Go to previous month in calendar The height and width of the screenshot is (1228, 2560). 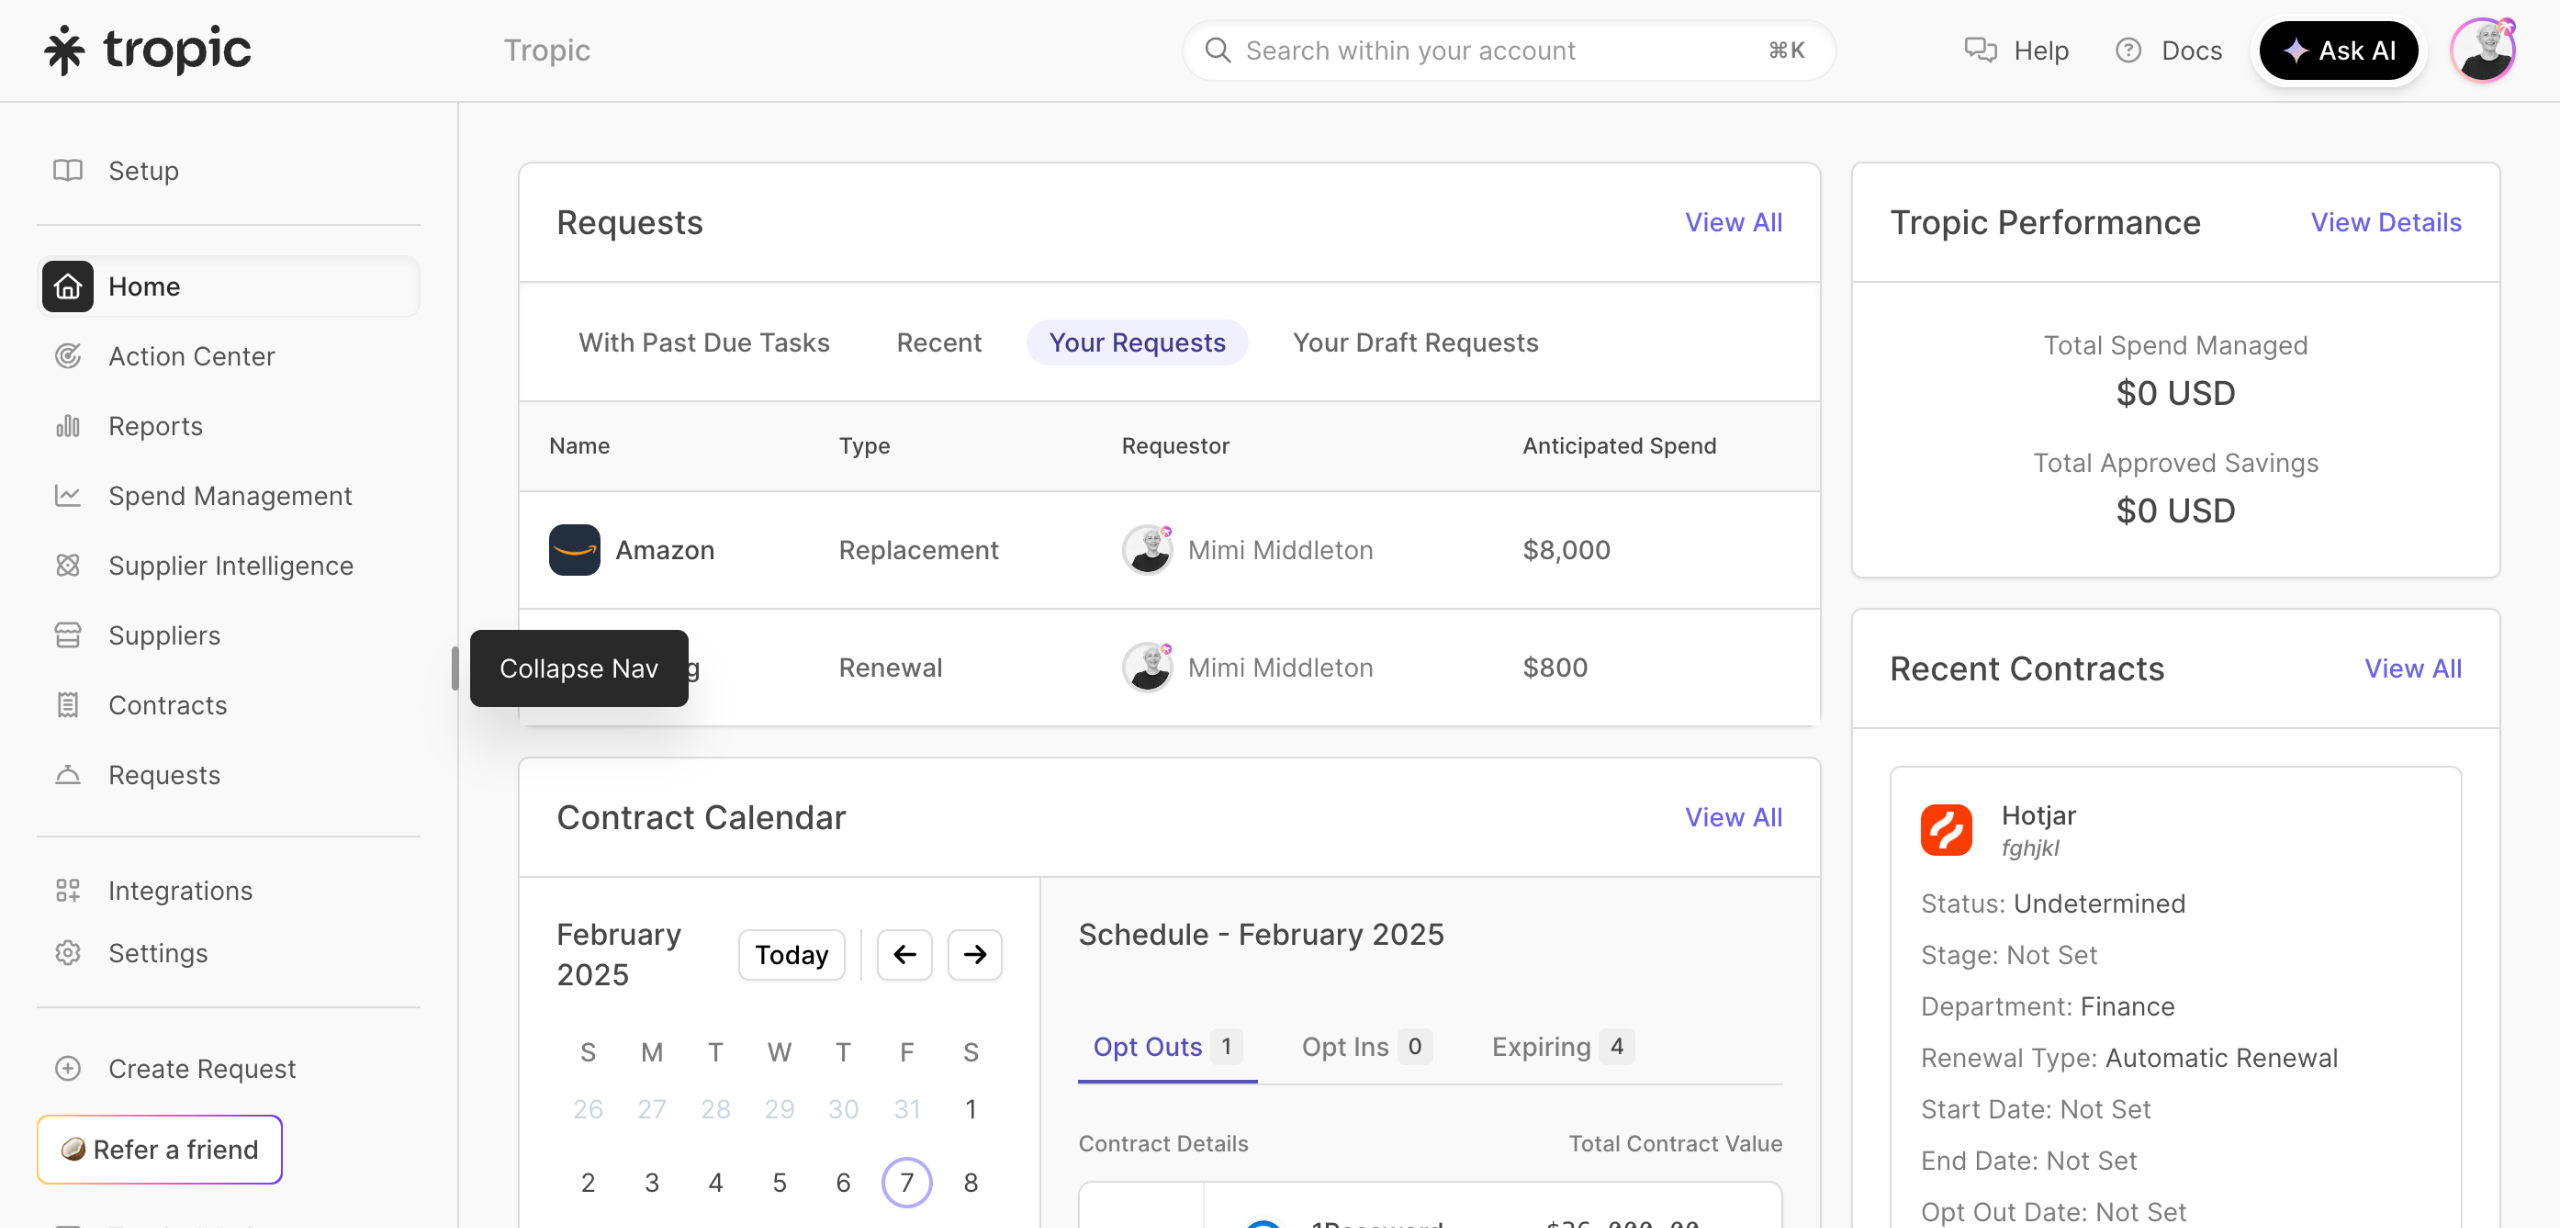pyautogui.click(x=904, y=955)
